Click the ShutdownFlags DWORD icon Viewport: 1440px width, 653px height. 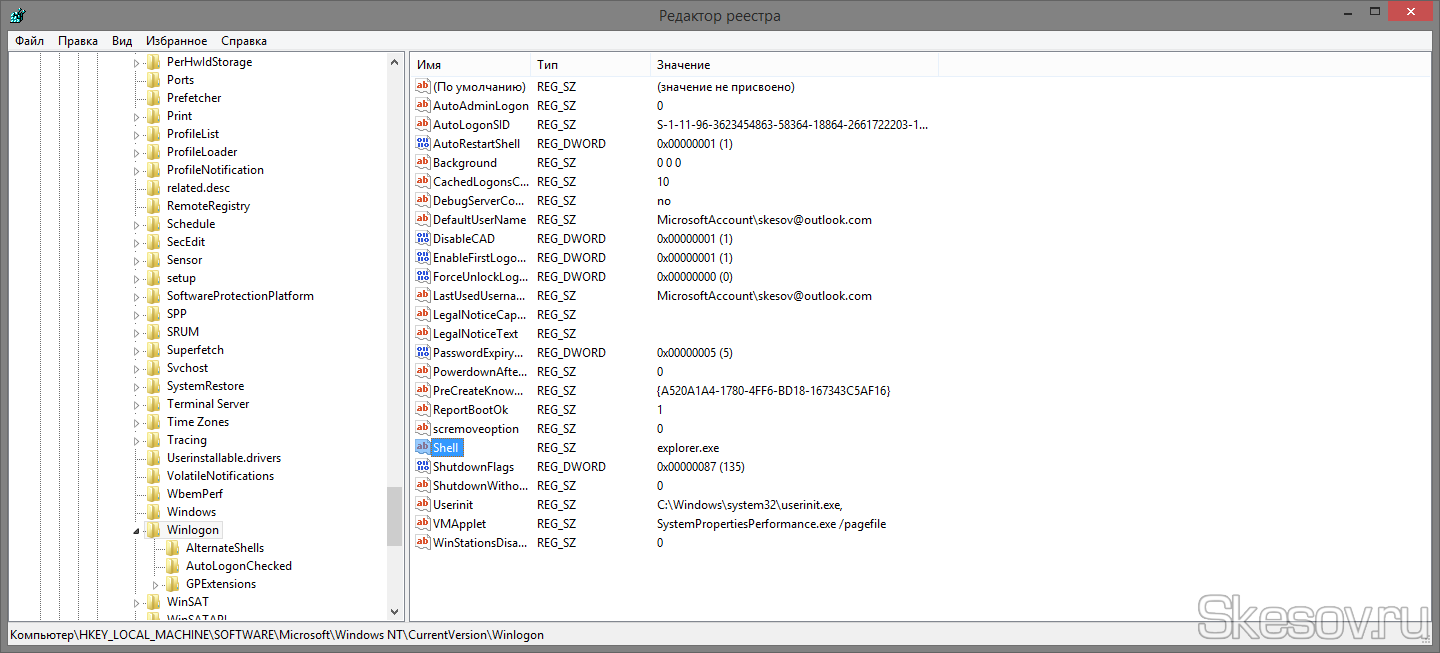(422, 467)
